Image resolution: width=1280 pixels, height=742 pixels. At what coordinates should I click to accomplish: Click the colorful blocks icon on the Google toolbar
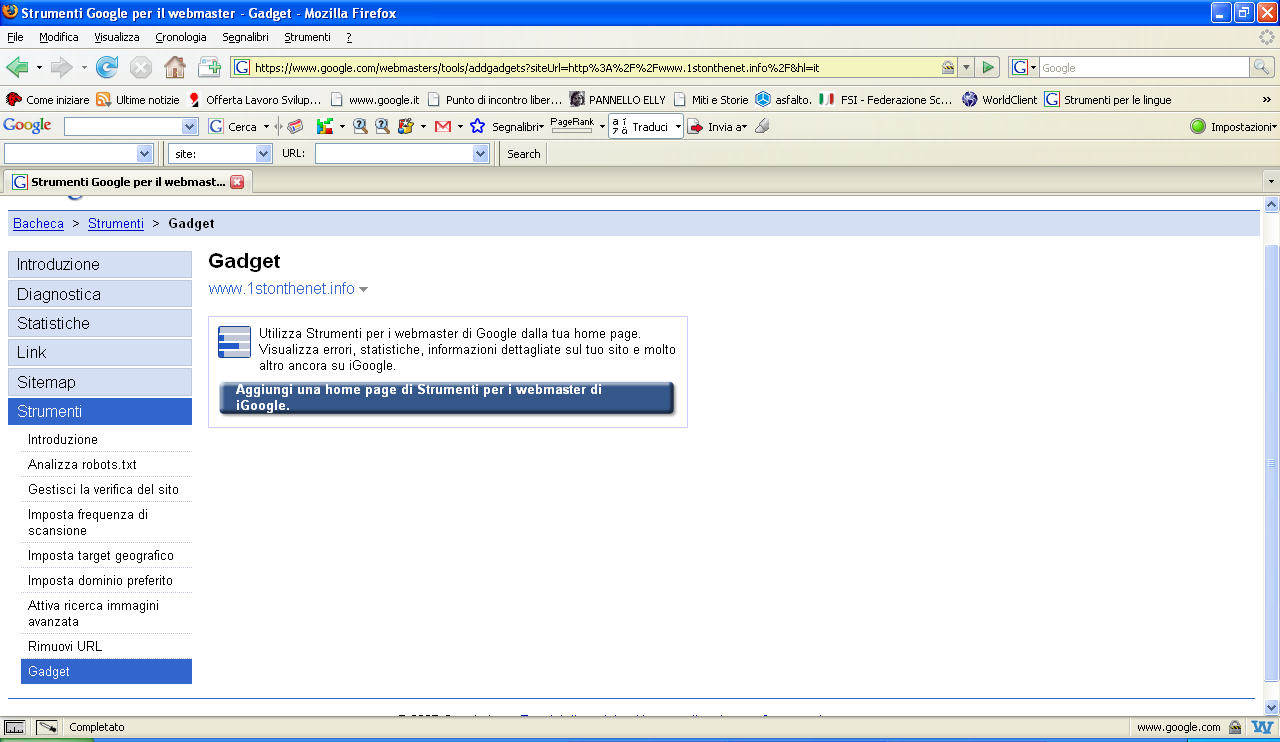(x=325, y=126)
